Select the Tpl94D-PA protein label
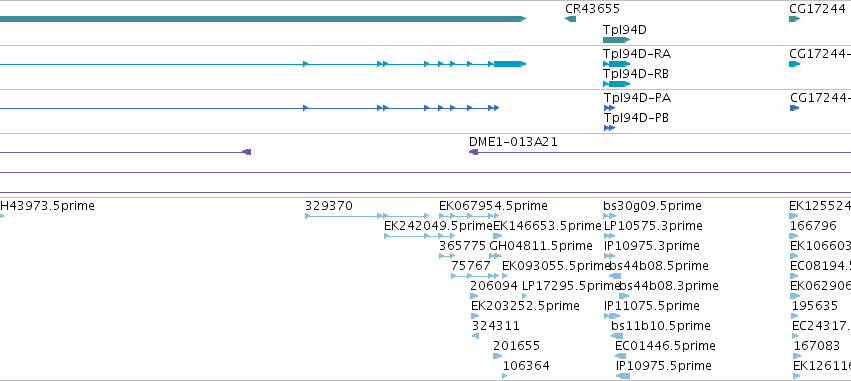 tap(637, 98)
